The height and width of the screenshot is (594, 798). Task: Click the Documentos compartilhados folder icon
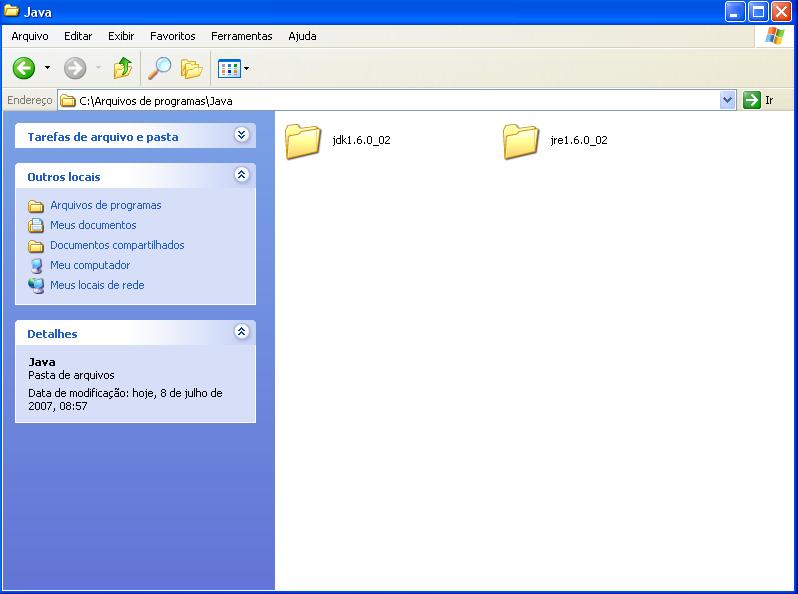pos(36,246)
